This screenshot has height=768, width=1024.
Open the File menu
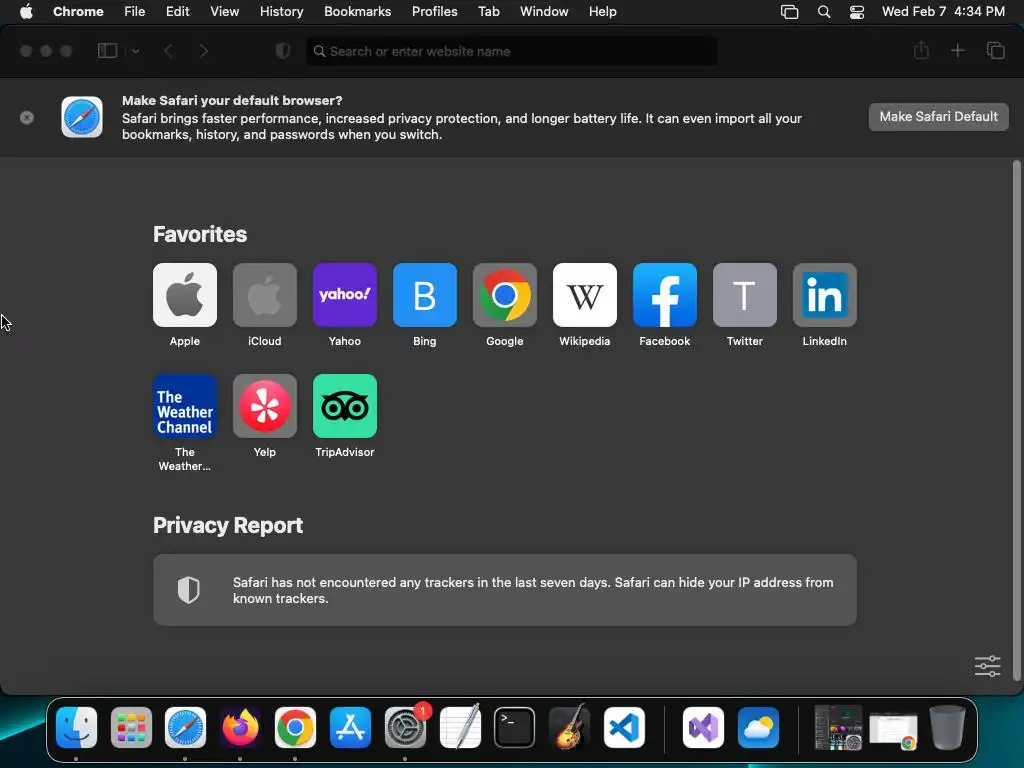(135, 12)
